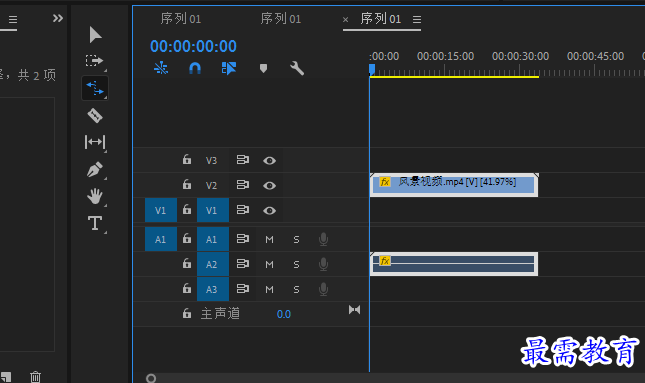Hide the V2 track output
This screenshot has height=383, width=645.
[x=269, y=186]
